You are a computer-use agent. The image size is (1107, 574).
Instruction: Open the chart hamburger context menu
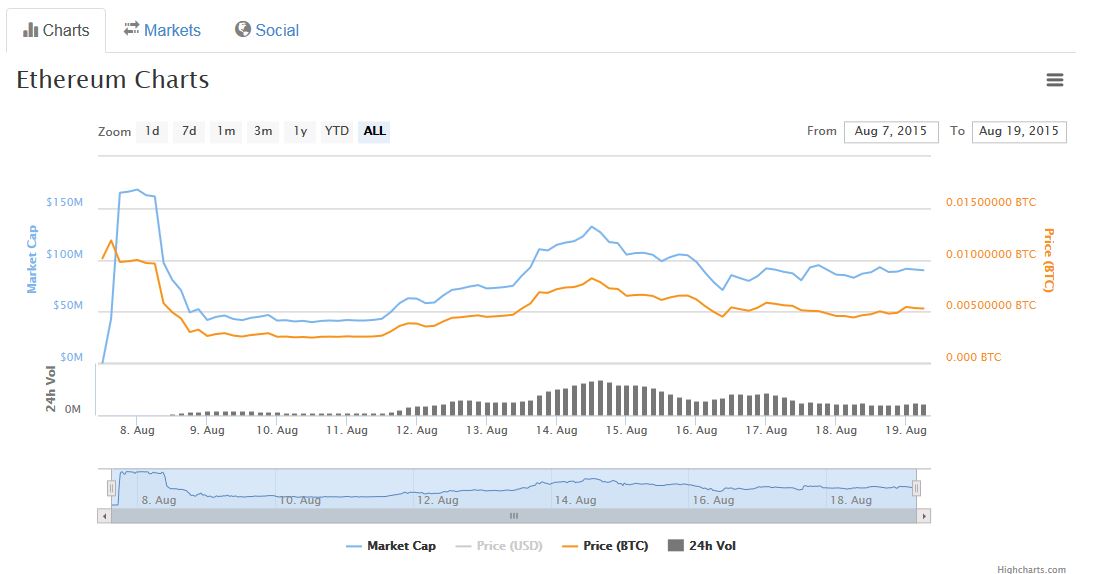pos(1055,80)
